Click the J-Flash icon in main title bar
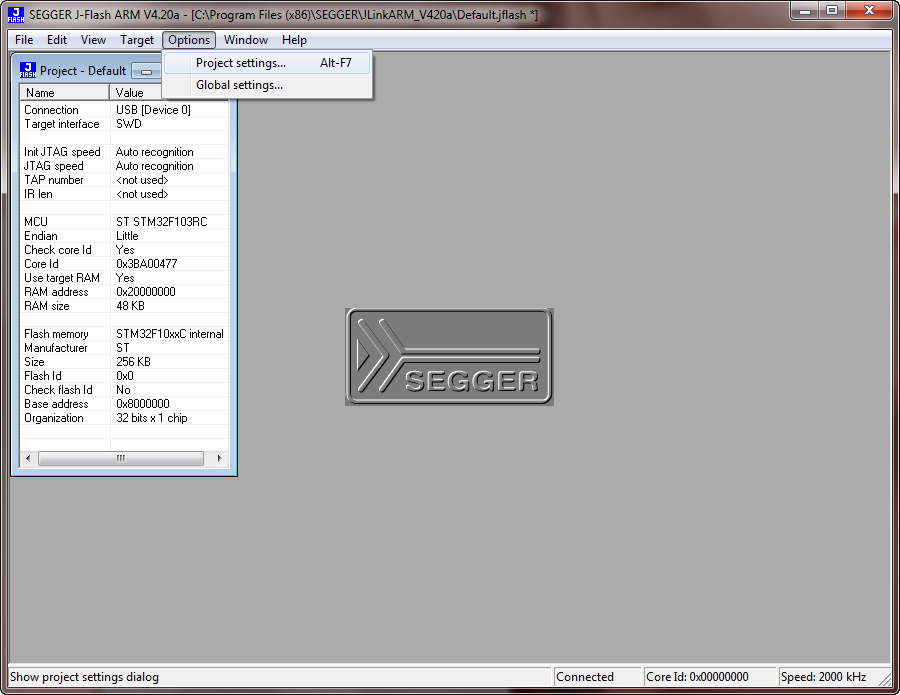This screenshot has width=900, height=695. [x=15, y=14]
